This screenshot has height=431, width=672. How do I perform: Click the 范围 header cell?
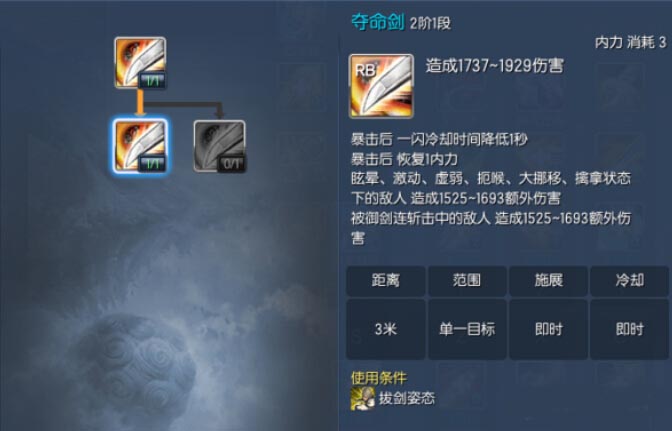pos(467,281)
